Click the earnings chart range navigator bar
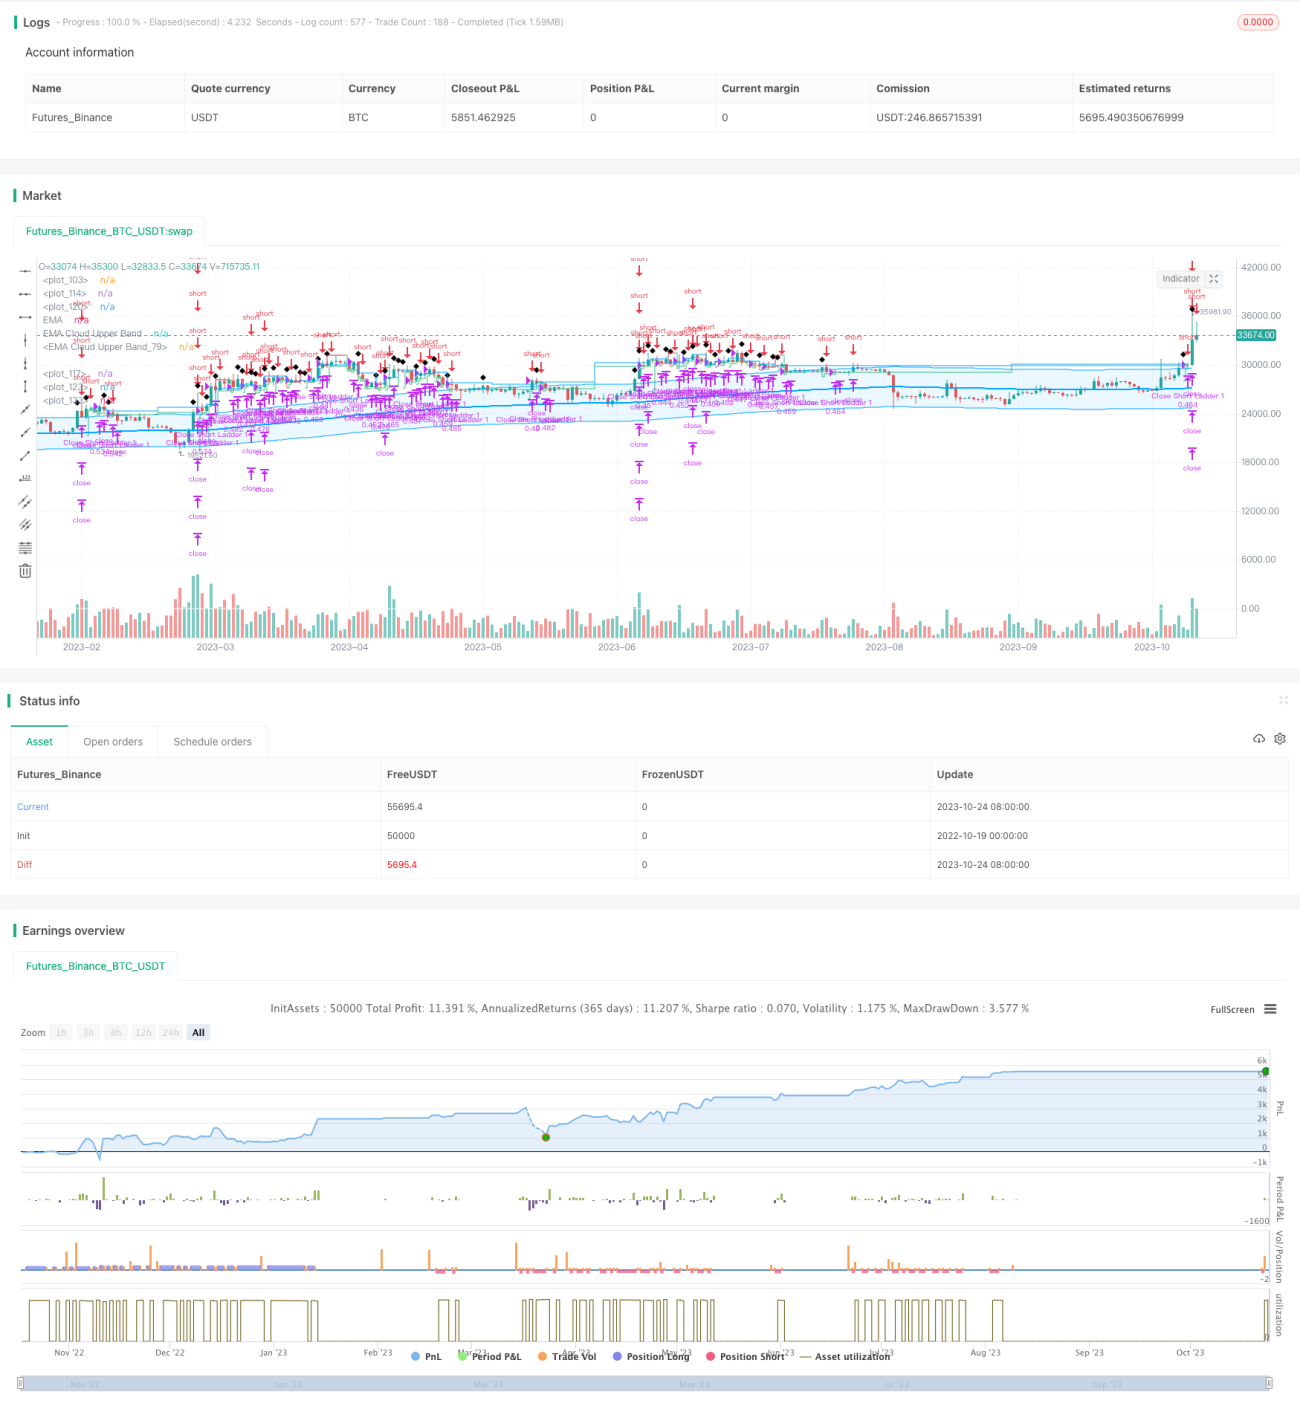This screenshot has height=1412, width=1300. tap(645, 1384)
